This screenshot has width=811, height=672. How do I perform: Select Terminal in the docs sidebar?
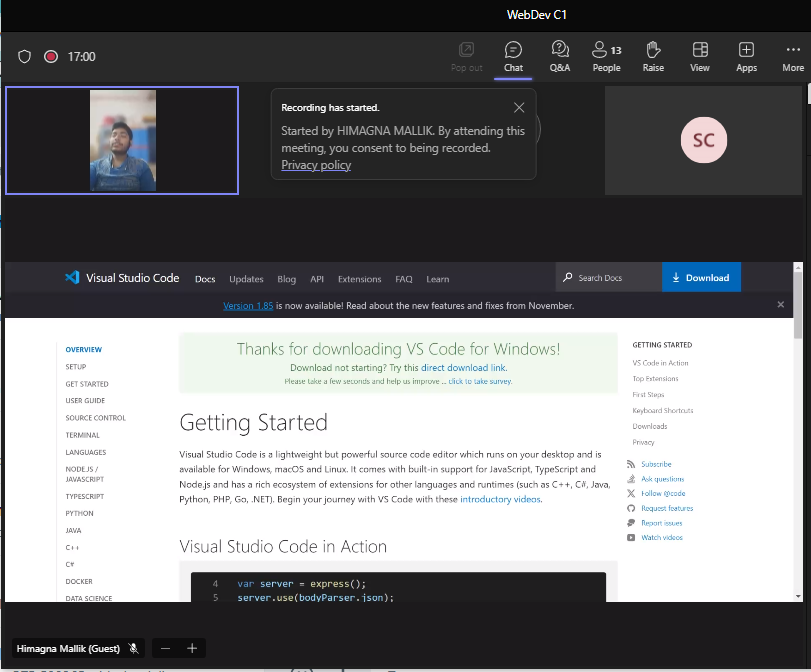click(83, 435)
